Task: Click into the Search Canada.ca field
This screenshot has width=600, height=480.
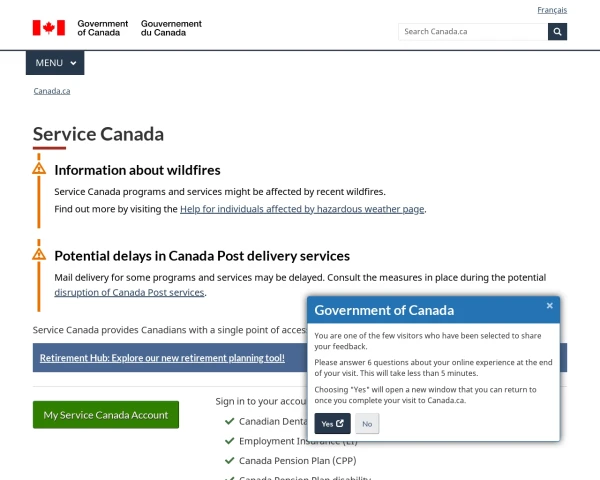Action: coord(473,32)
